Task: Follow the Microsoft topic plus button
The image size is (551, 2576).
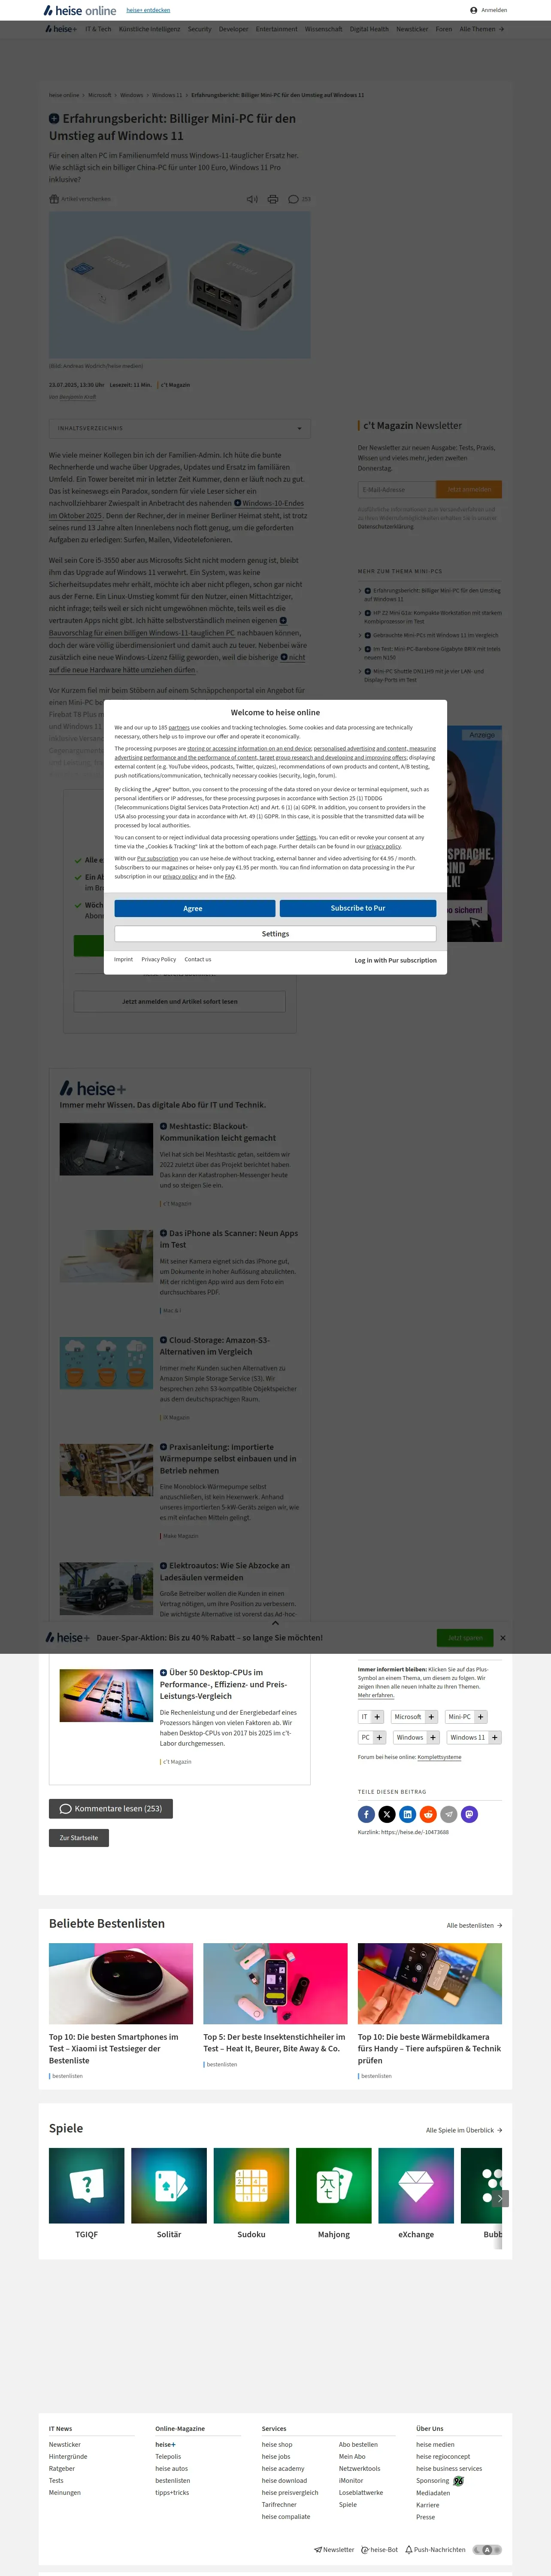Action: pyautogui.click(x=431, y=1717)
